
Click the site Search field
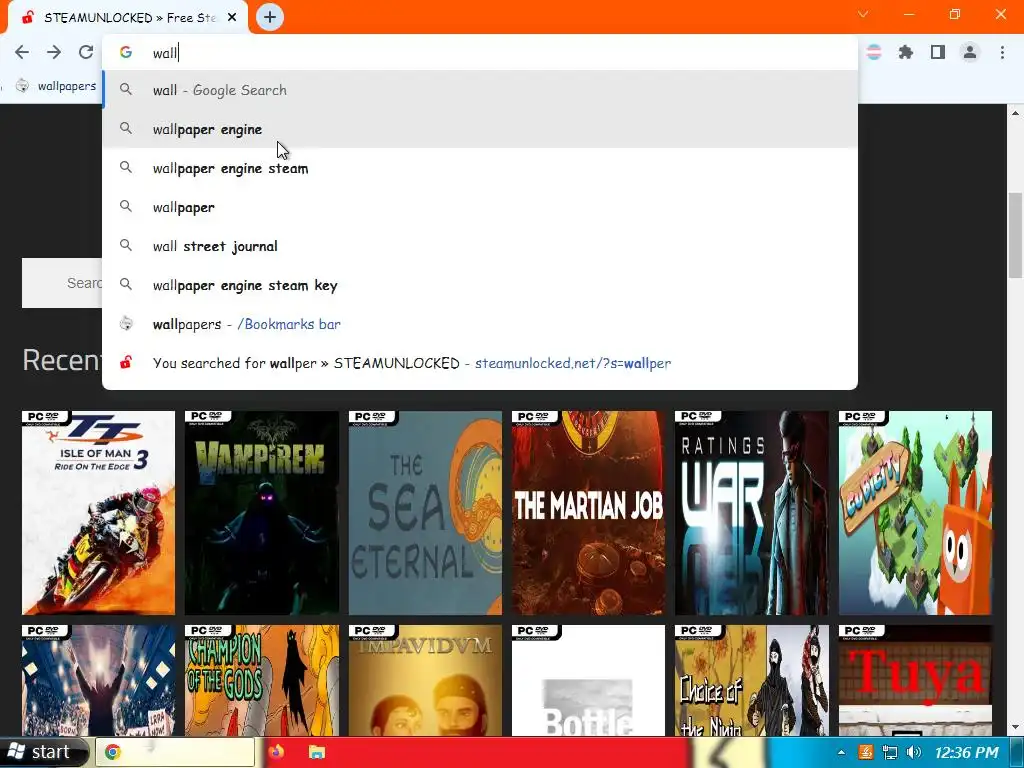point(62,283)
